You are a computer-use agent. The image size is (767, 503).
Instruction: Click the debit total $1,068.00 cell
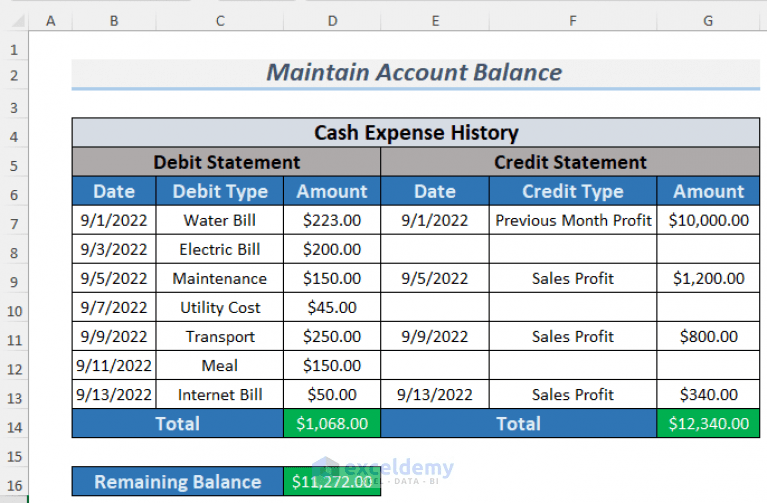[332, 423]
